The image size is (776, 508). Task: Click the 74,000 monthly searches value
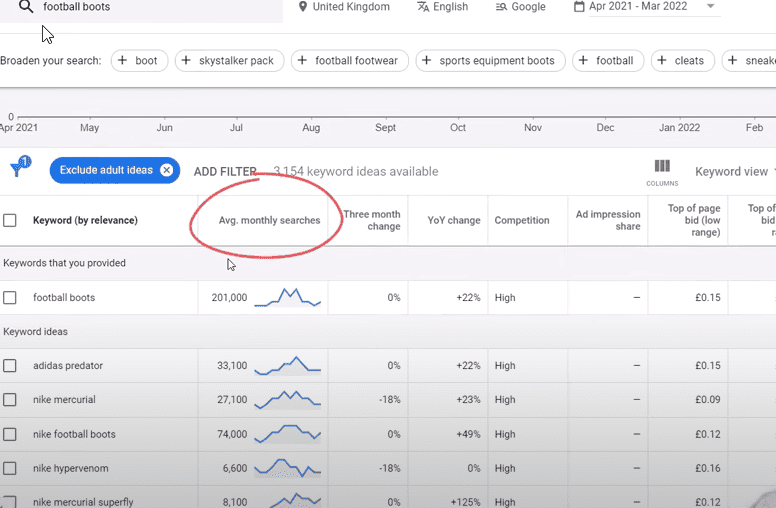pyautogui.click(x=232, y=434)
